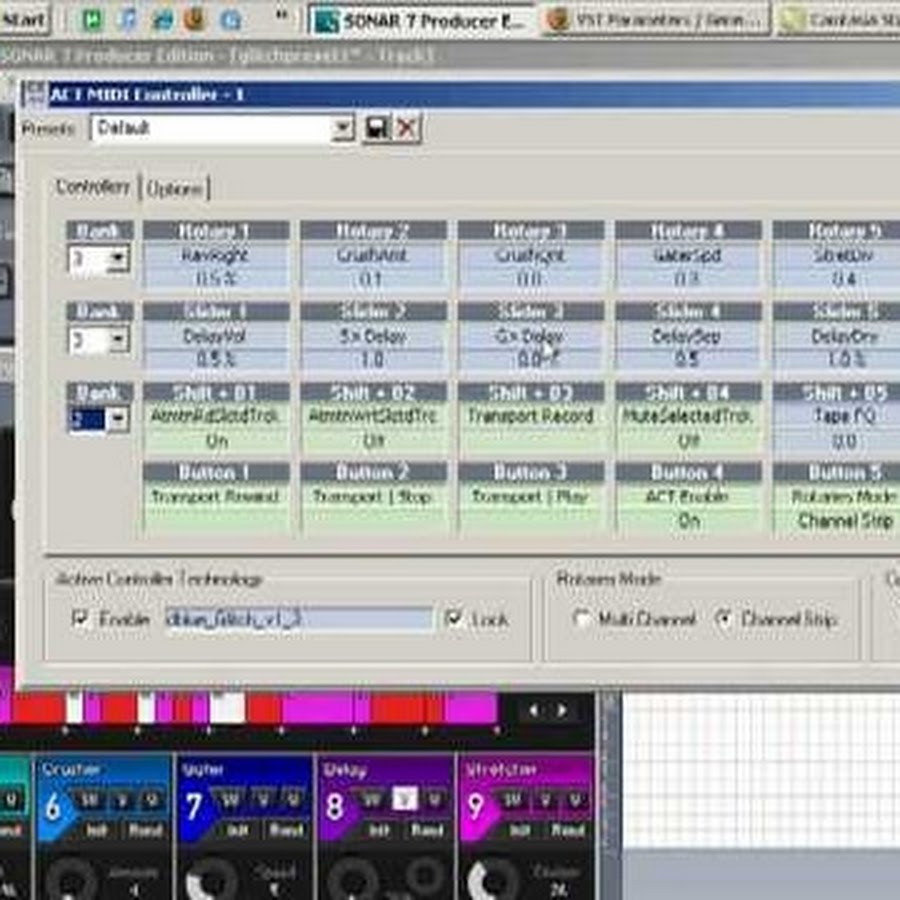The image size is (900, 900).
Task: Switch to the Cakewalk taskbar button
Action: click(839, 21)
